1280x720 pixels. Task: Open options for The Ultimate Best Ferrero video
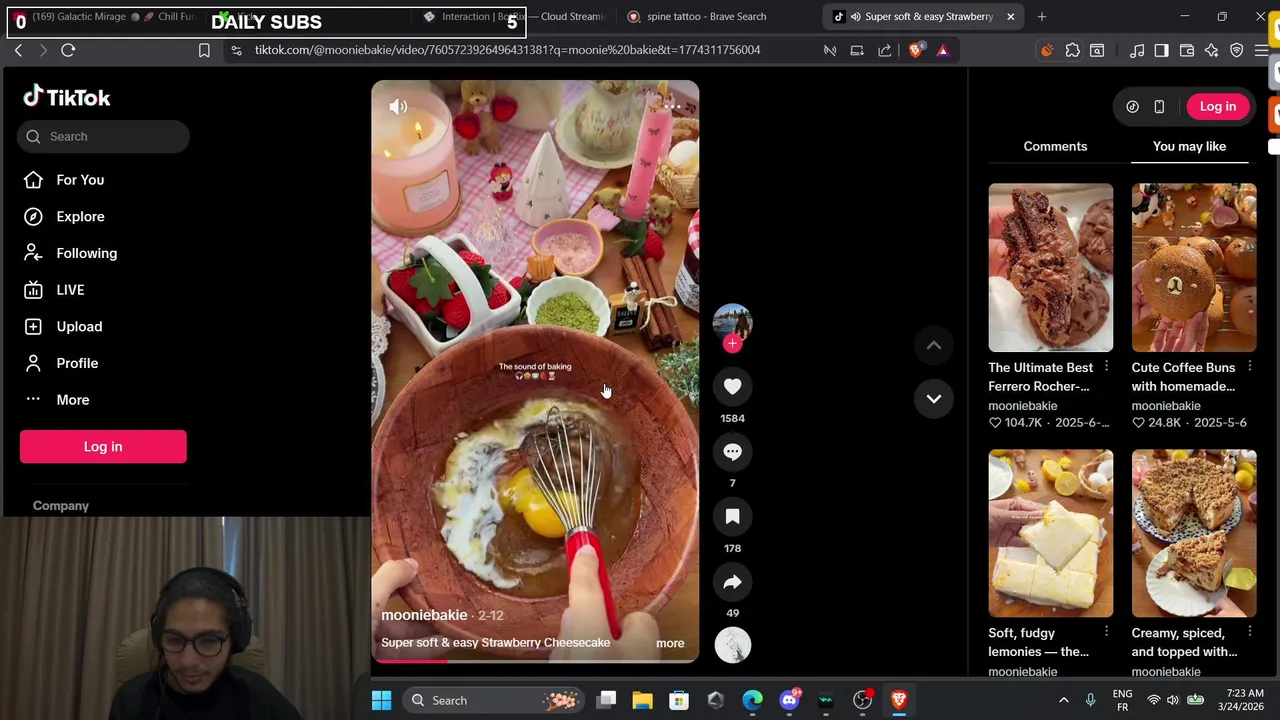coord(1106,367)
